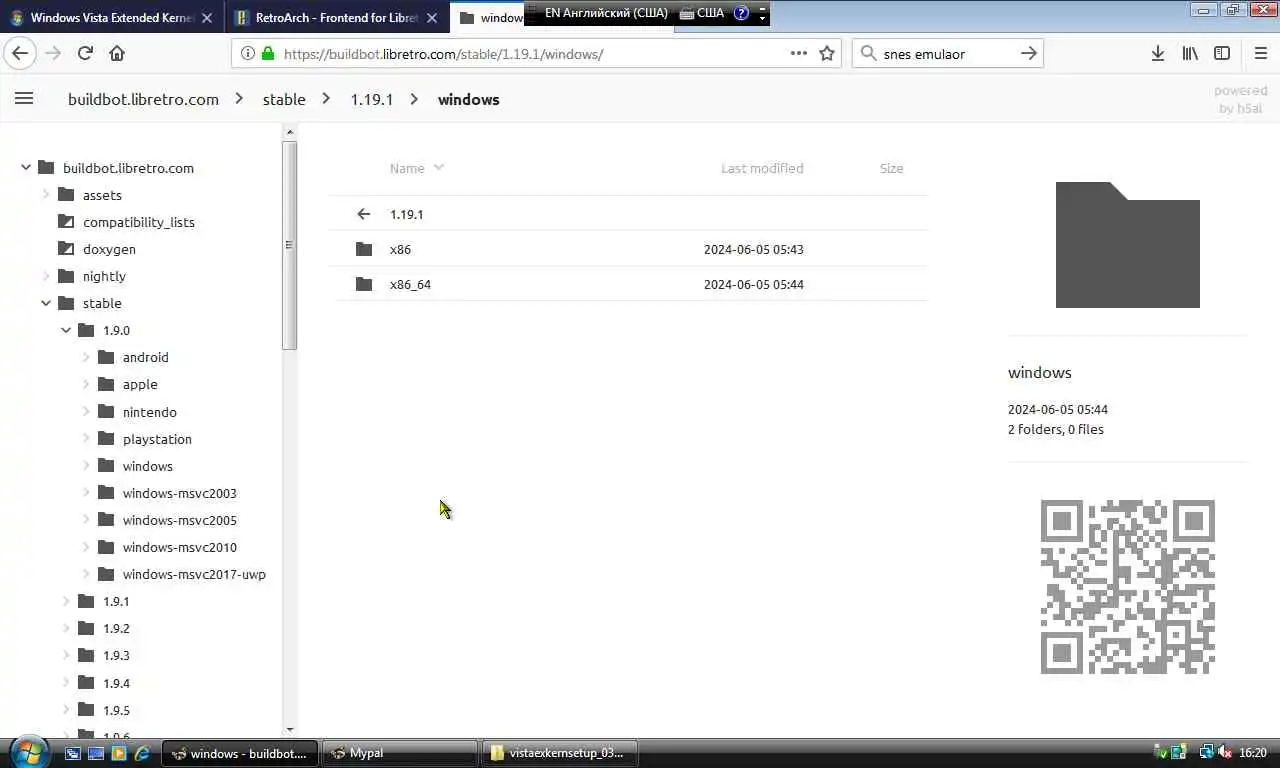
Task: Click the search go arrow next to snes emulaor
Action: (x=1029, y=53)
